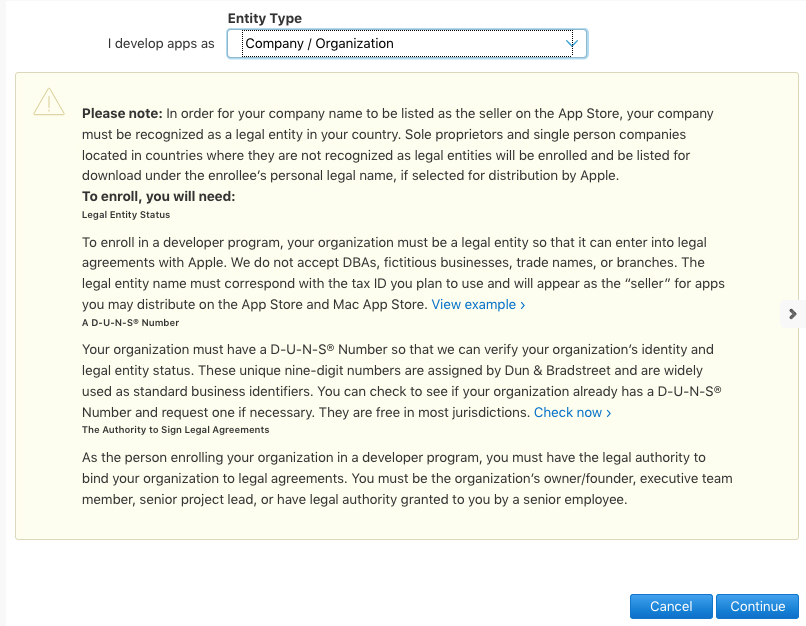This screenshot has height=626, width=806.
Task: Click the 'Legal Entity Status' heading
Action: (126, 215)
